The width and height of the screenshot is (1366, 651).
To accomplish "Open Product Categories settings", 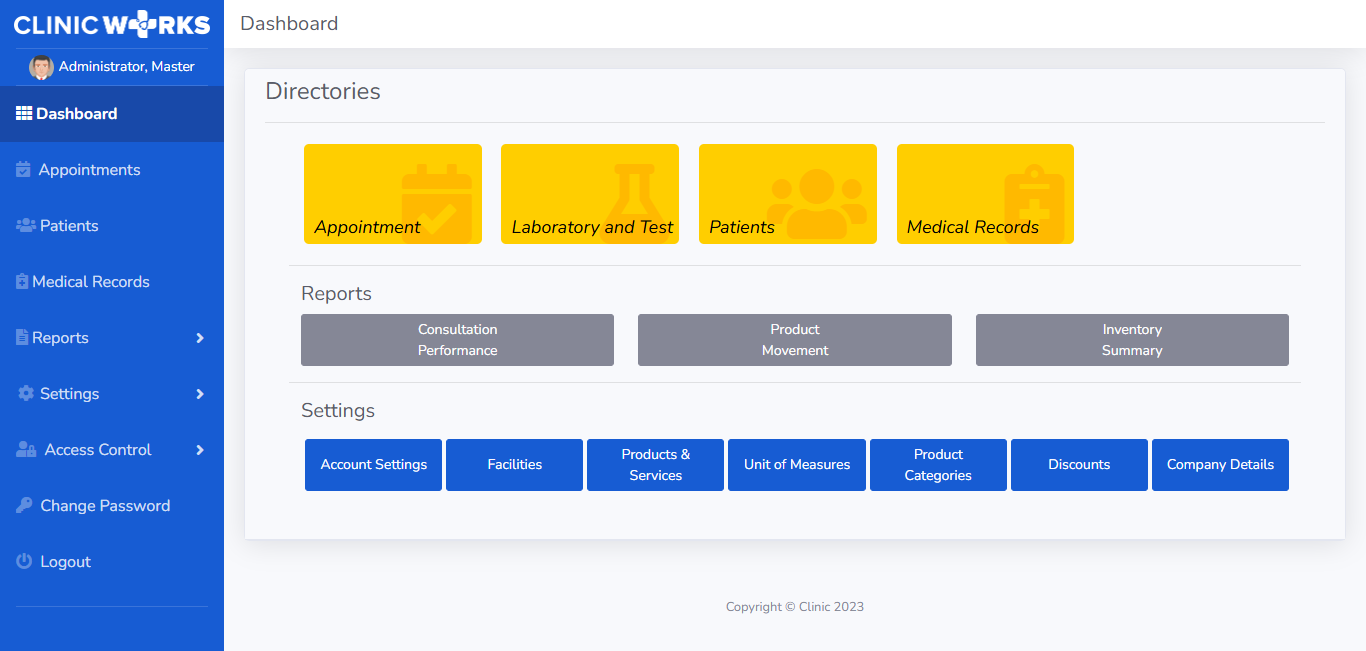I will [938, 465].
